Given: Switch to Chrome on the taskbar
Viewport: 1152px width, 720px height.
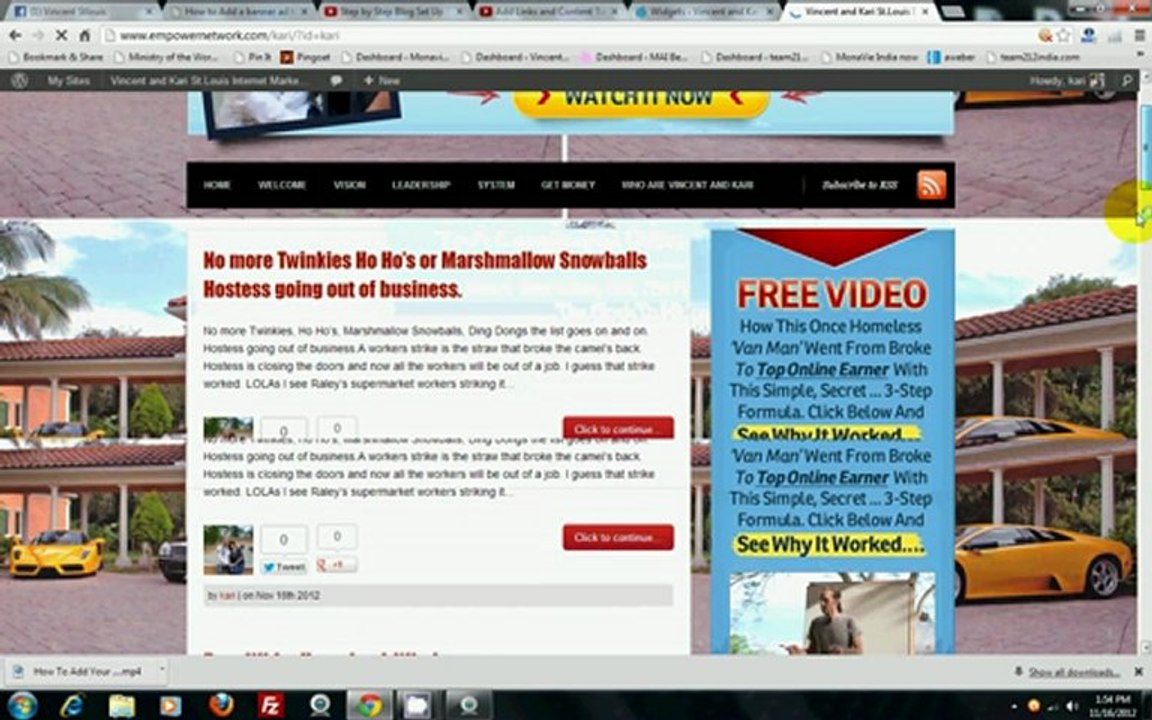Looking at the screenshot, I should click(370, 705).
